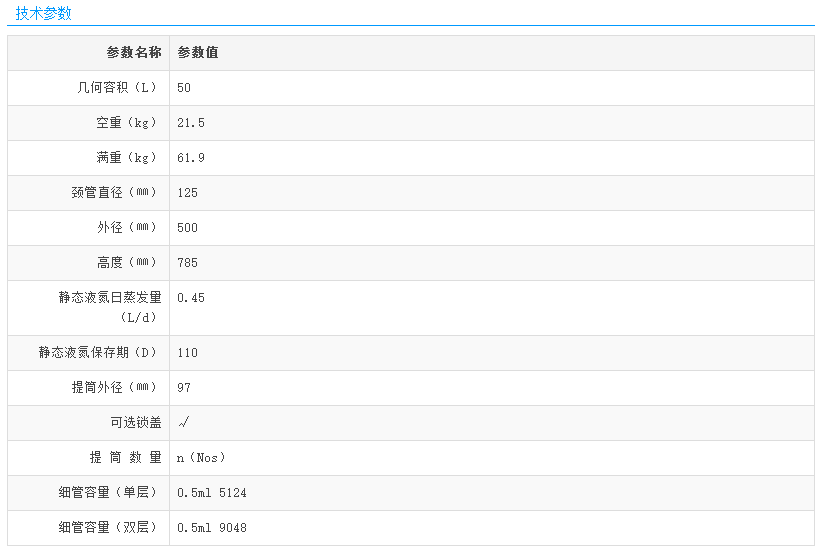
Task: Click the empty weight value 21.5
Action: pyautogui.click(x=191, y=123)
